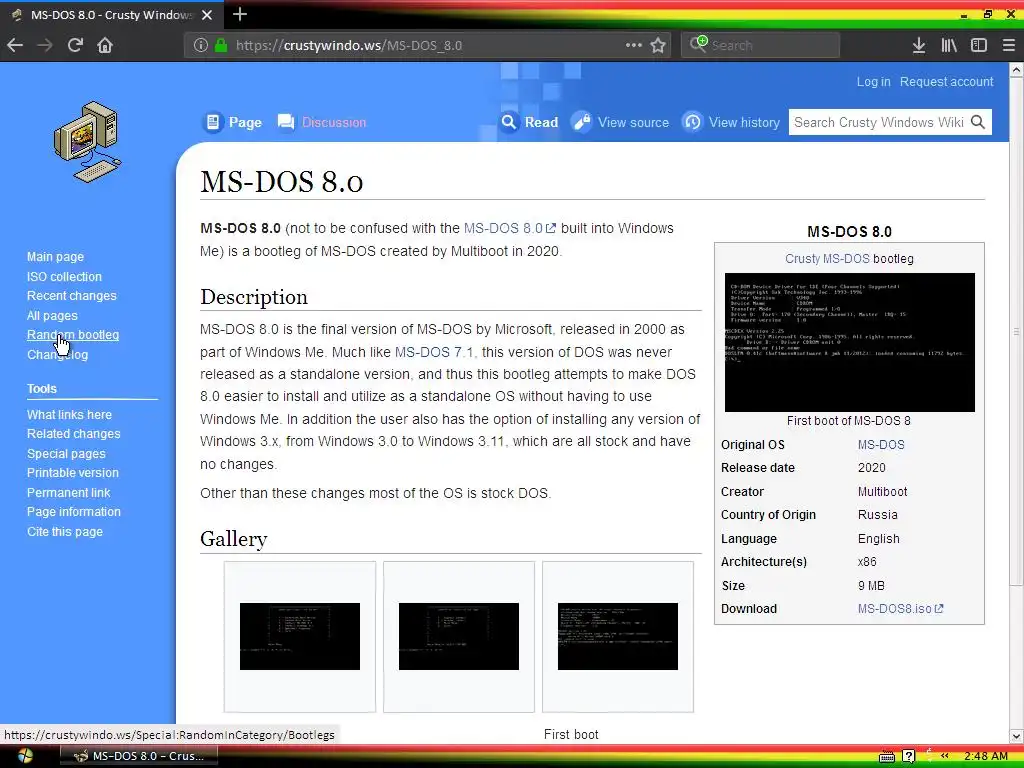Viewport: 1024px width, 768px height.
Task: Click the Log in link
Action: 873,82
